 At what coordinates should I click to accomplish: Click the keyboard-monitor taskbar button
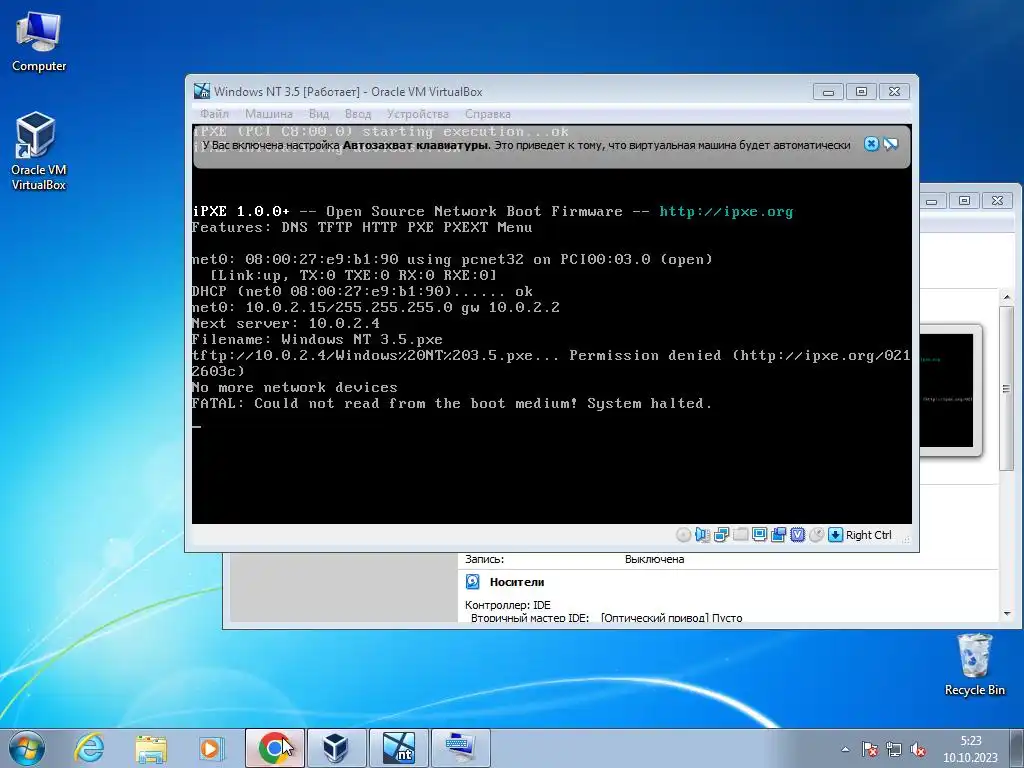(x=460, y=748)
